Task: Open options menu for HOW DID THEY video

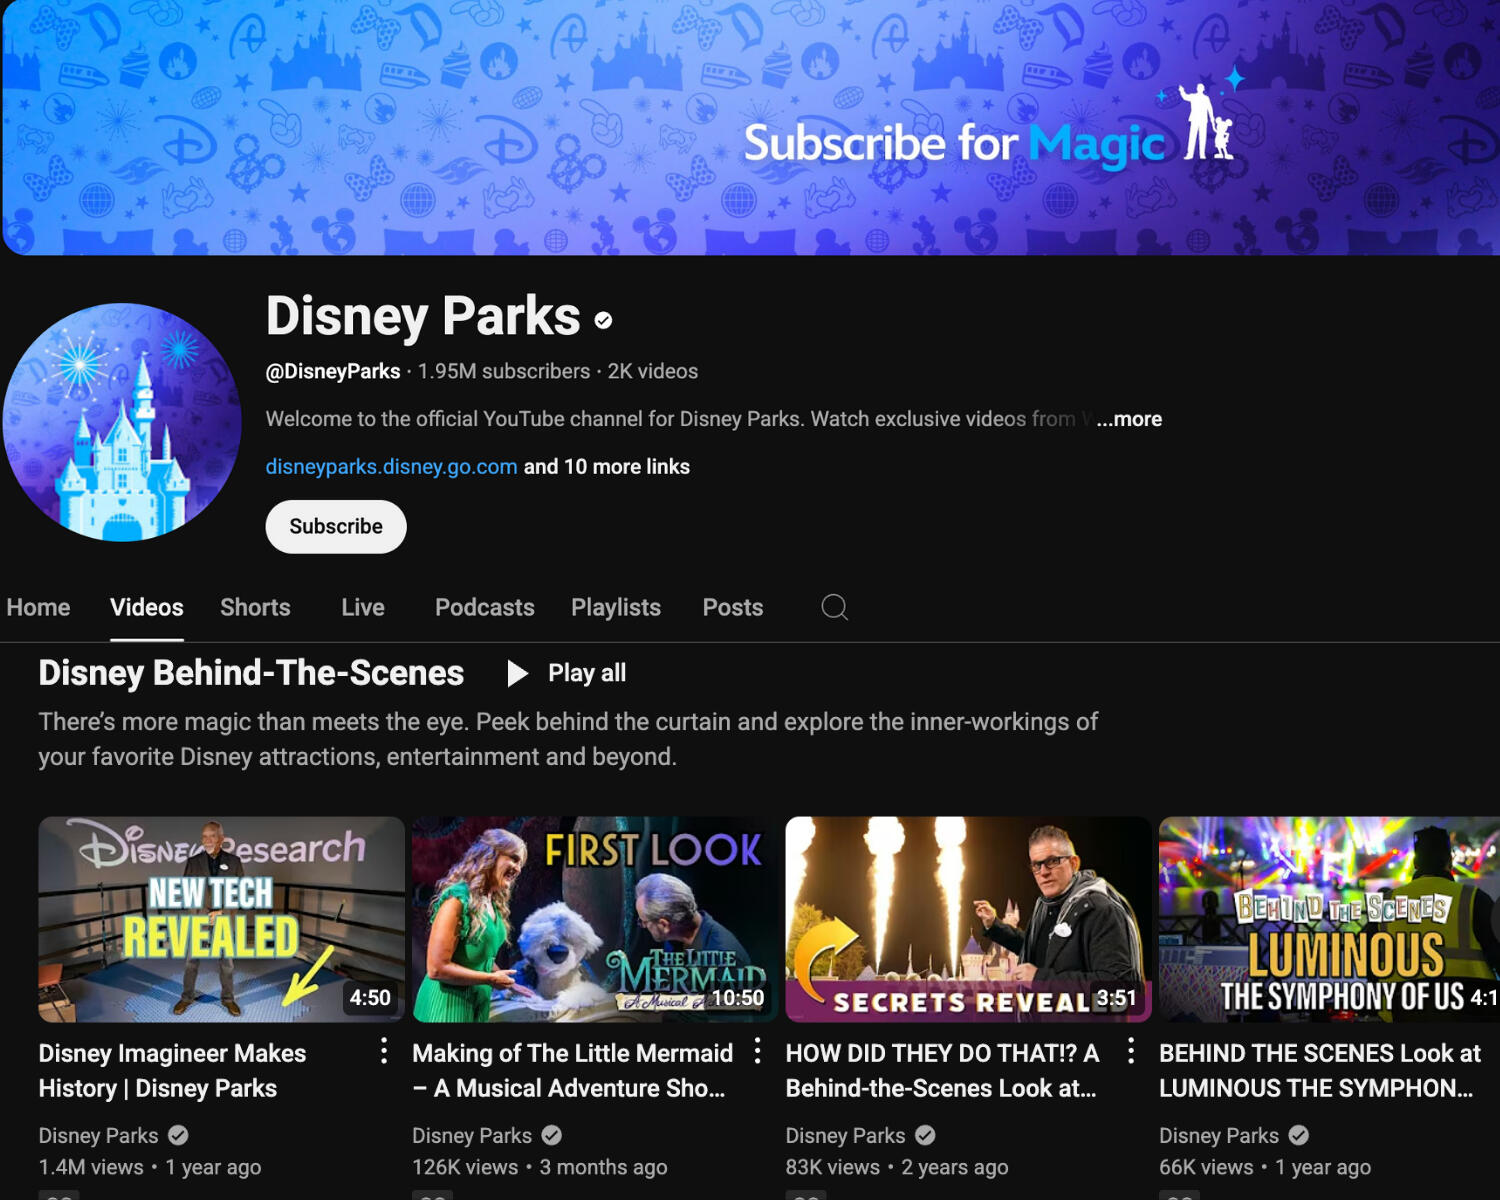Action: tap(1130, 1050)
